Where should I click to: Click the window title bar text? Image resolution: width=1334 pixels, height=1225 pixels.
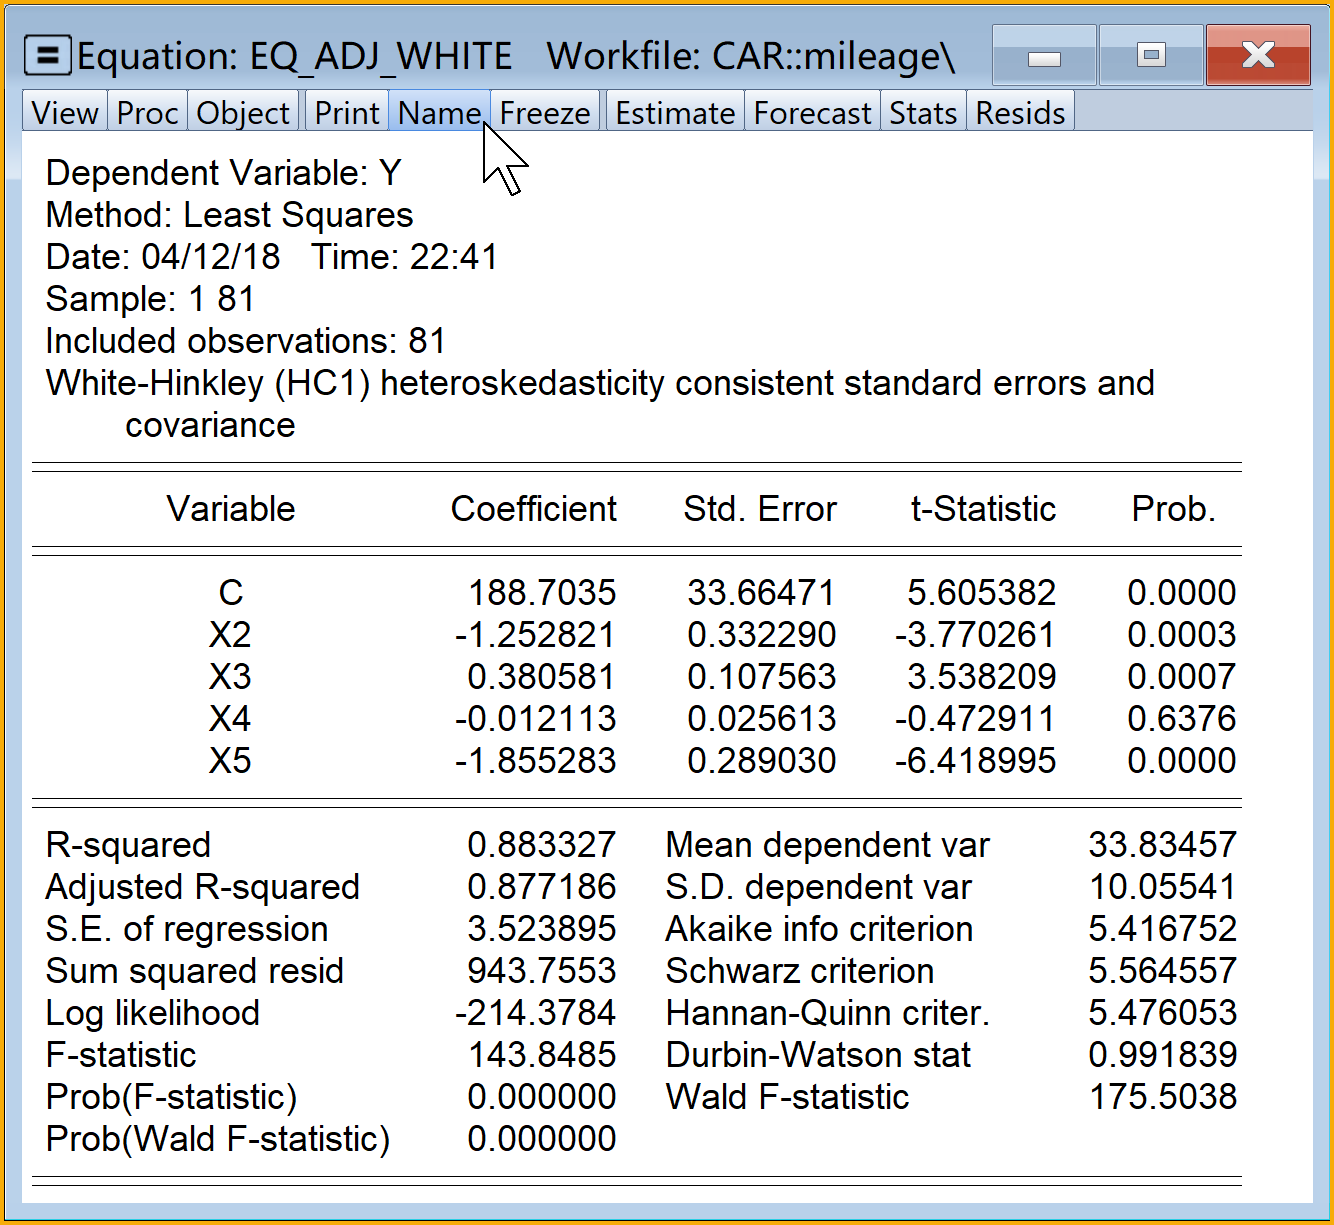tap(515, 57)
